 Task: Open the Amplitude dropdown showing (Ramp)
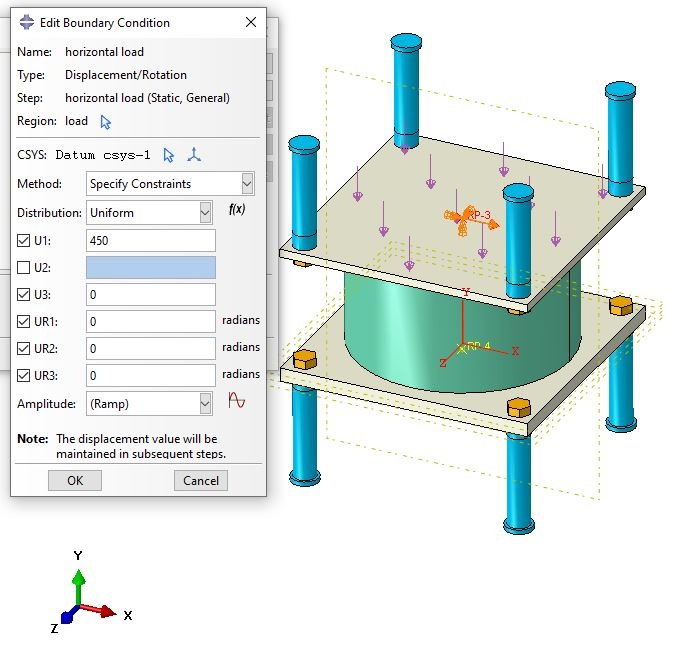149,404
